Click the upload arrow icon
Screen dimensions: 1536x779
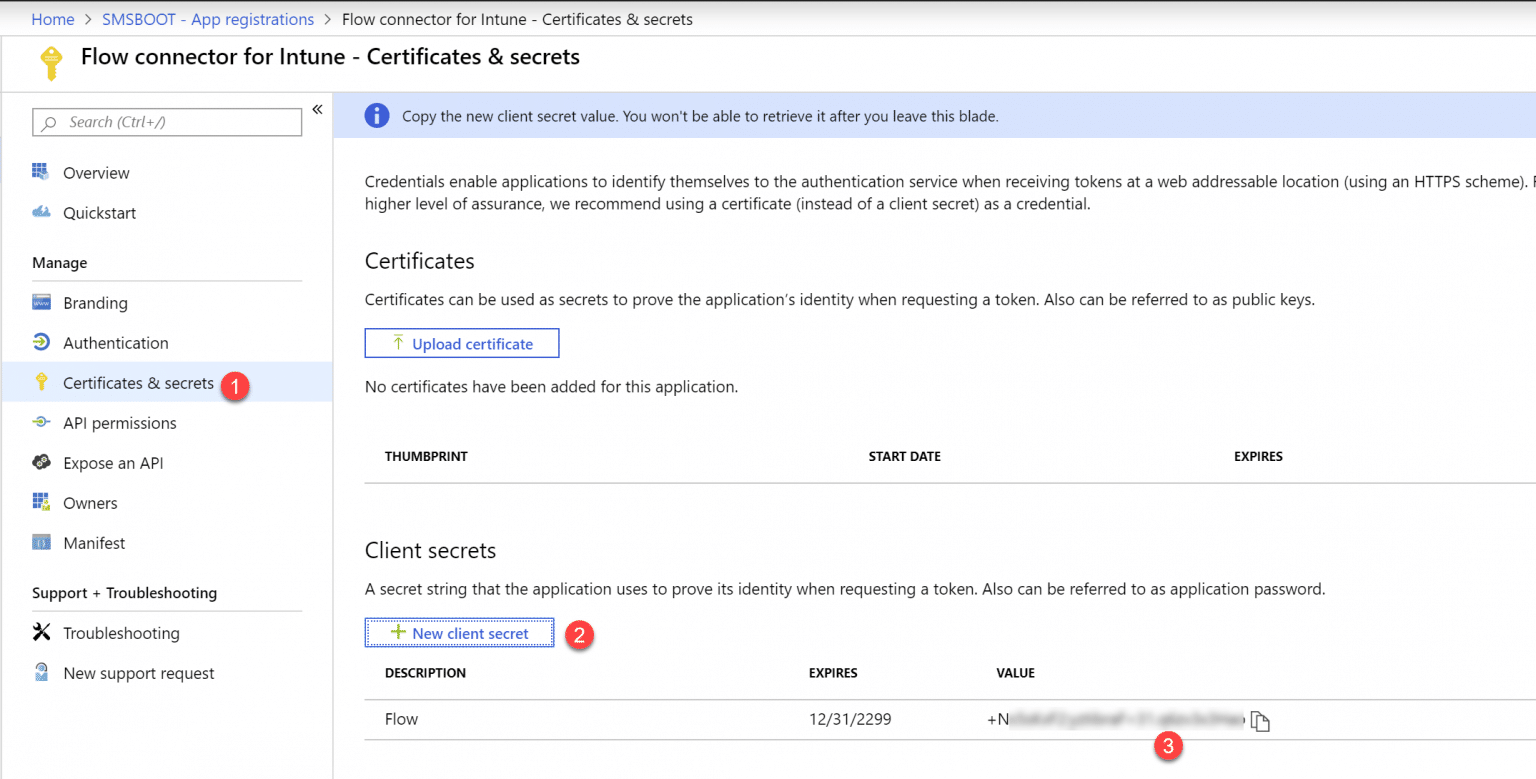pyautogui.click(x=398, y=343)
